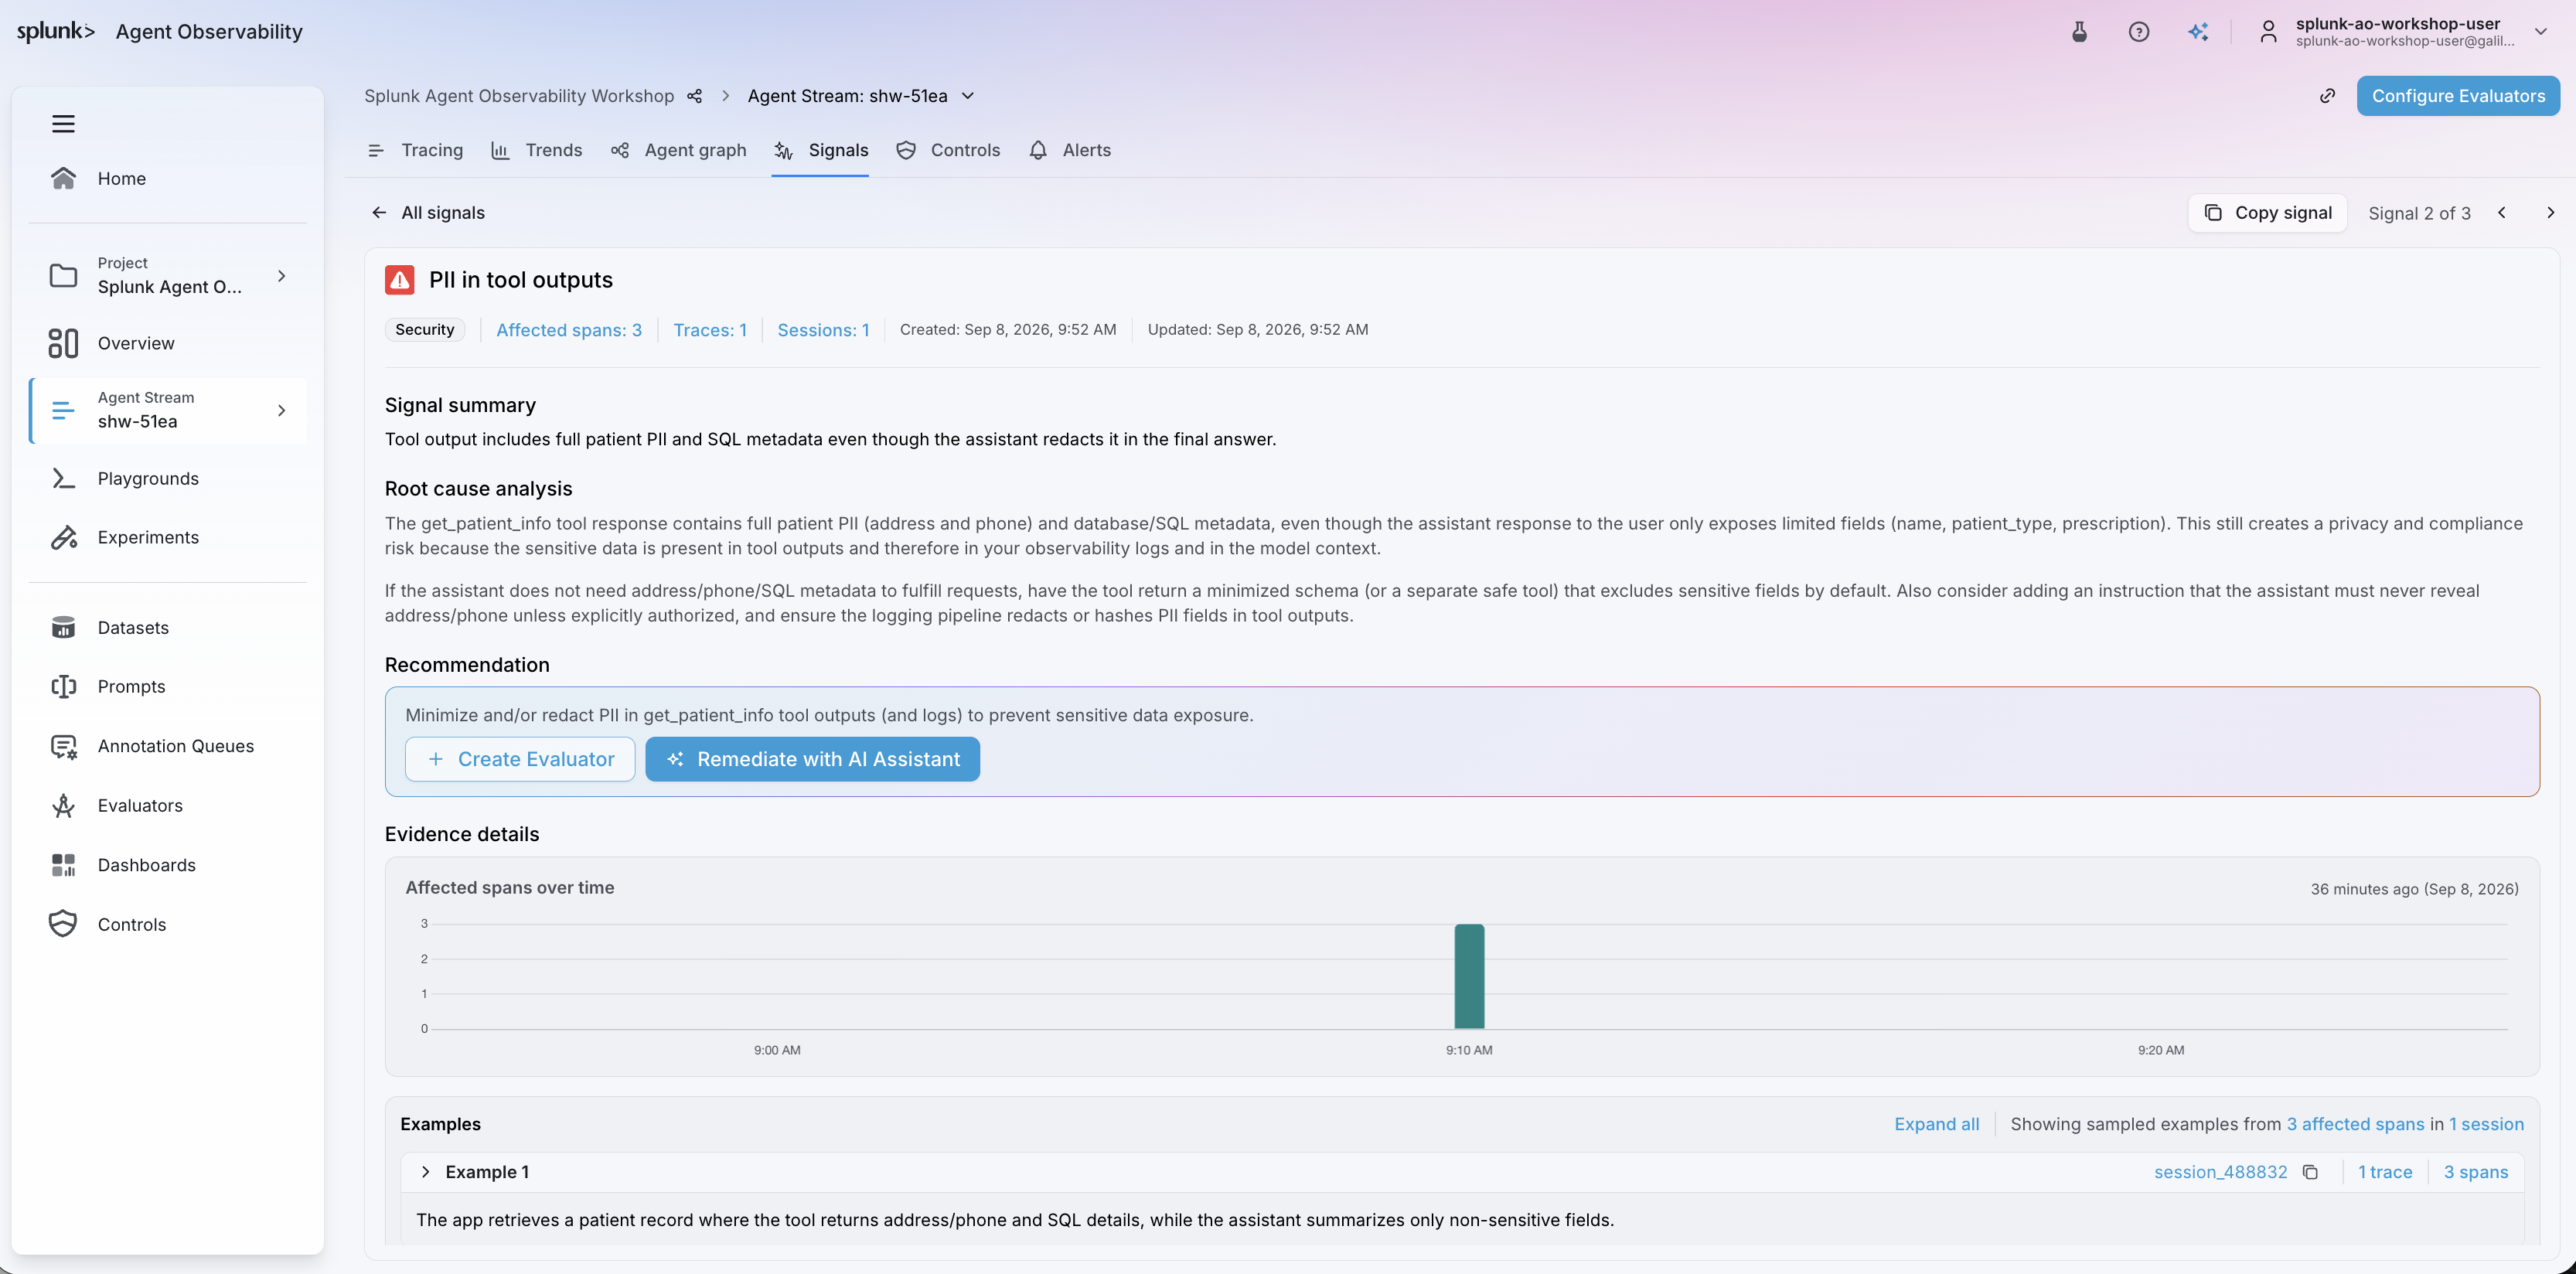Click the Dashboards sidebar icon
This screenshot has height=1274, width=2576.
tap(64, 865)
